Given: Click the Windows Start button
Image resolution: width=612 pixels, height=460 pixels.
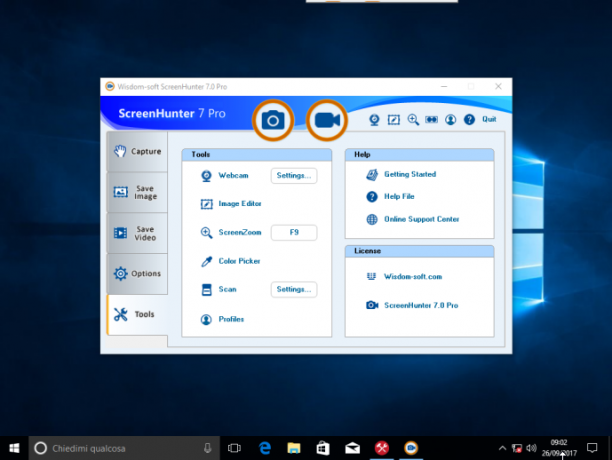Looking at the screenshot, I should (14, 448).
